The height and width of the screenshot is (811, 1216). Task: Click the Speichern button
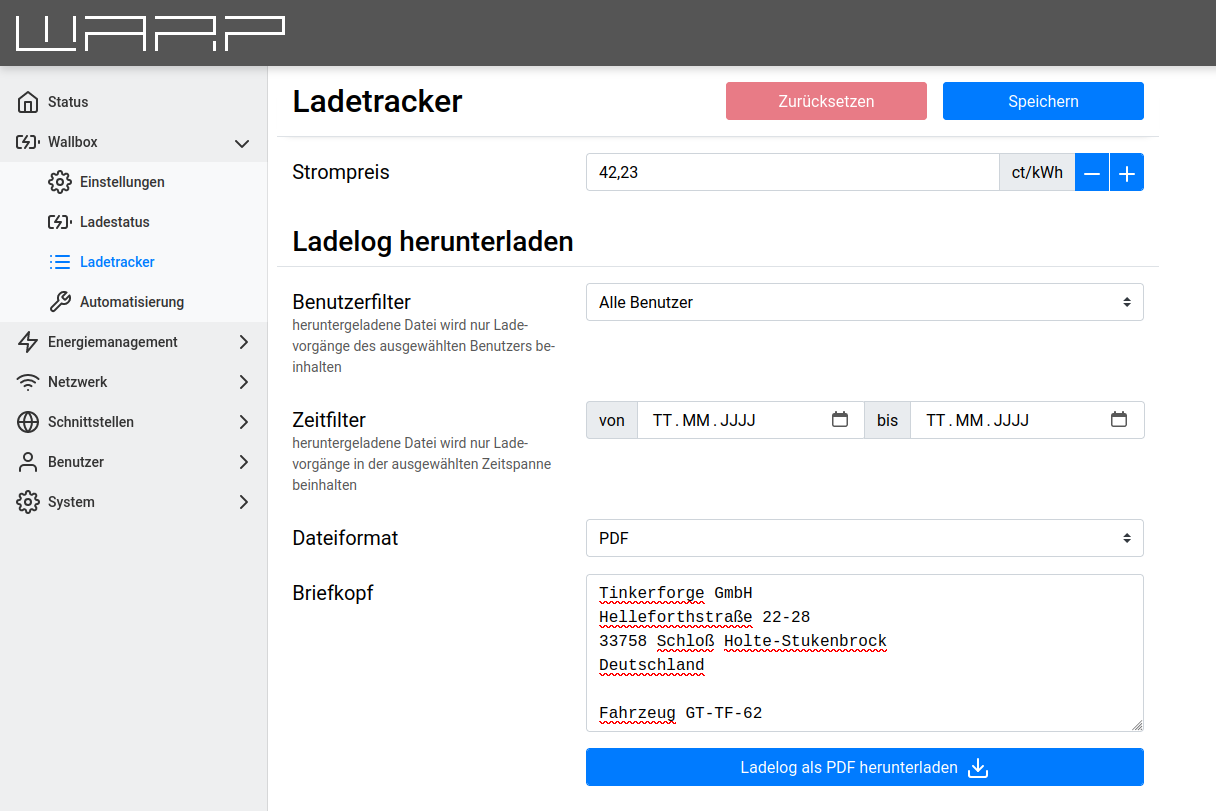click(1043, 101)
